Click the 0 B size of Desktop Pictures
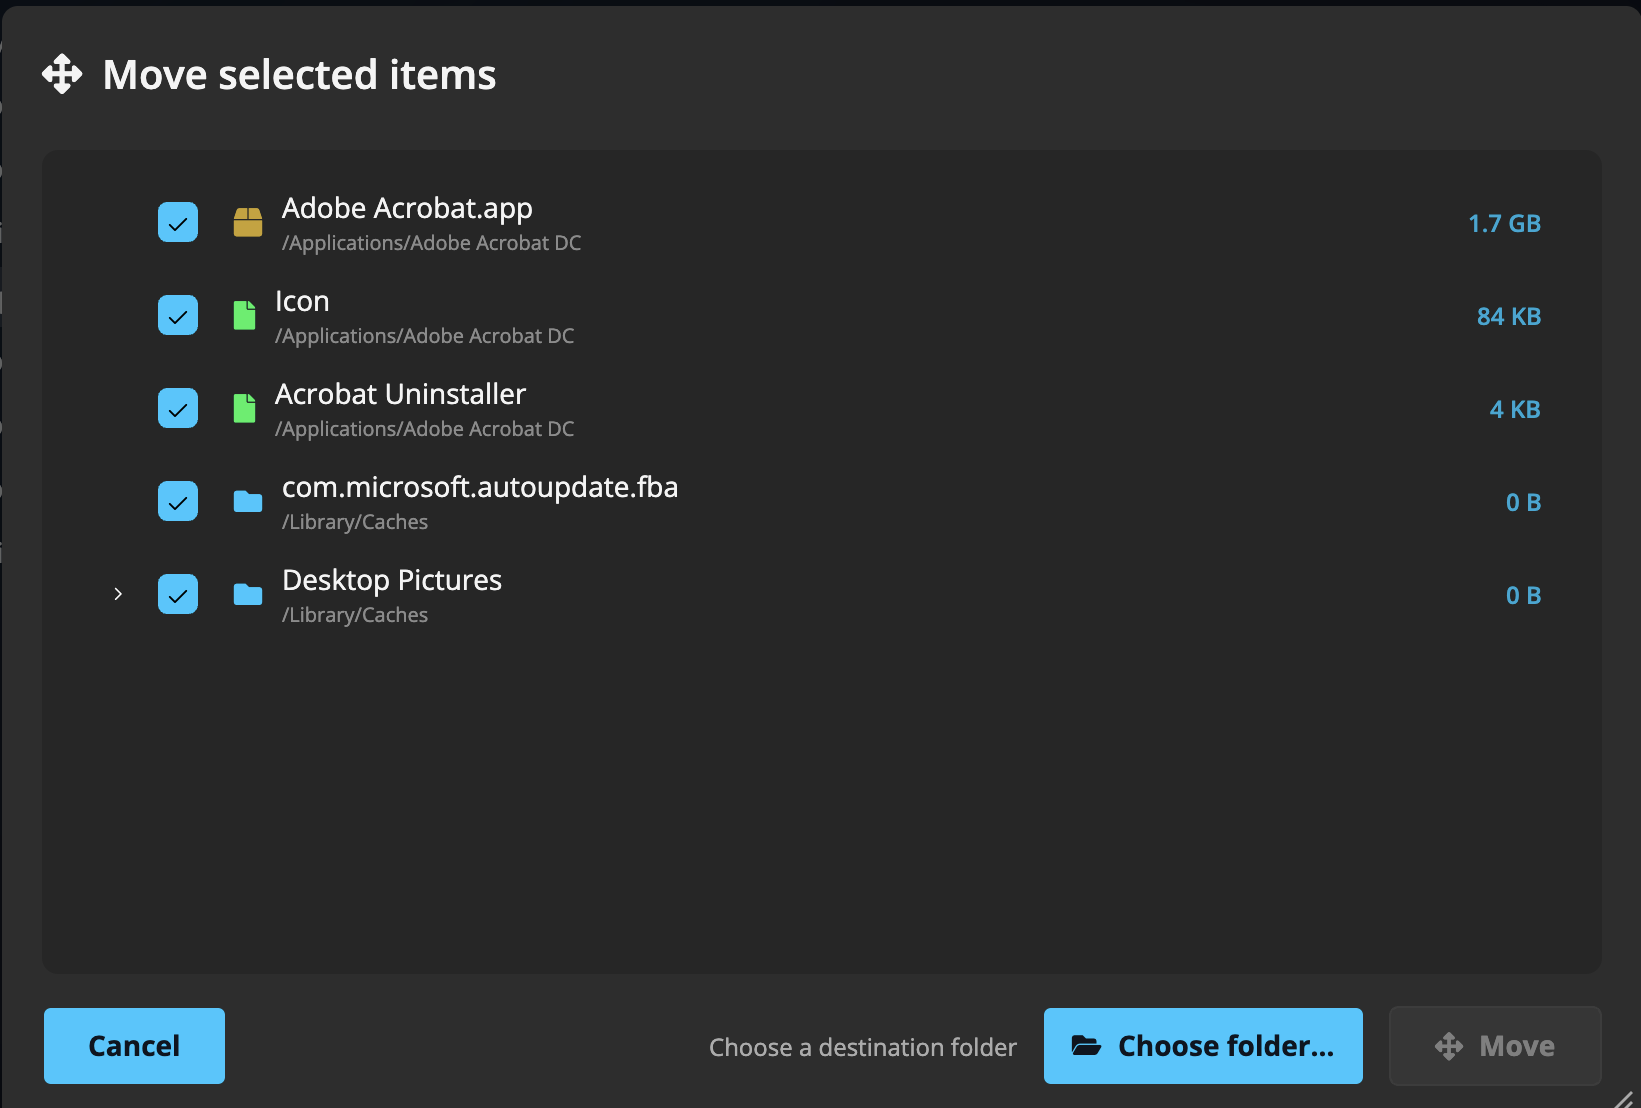 coord(1523,595)
